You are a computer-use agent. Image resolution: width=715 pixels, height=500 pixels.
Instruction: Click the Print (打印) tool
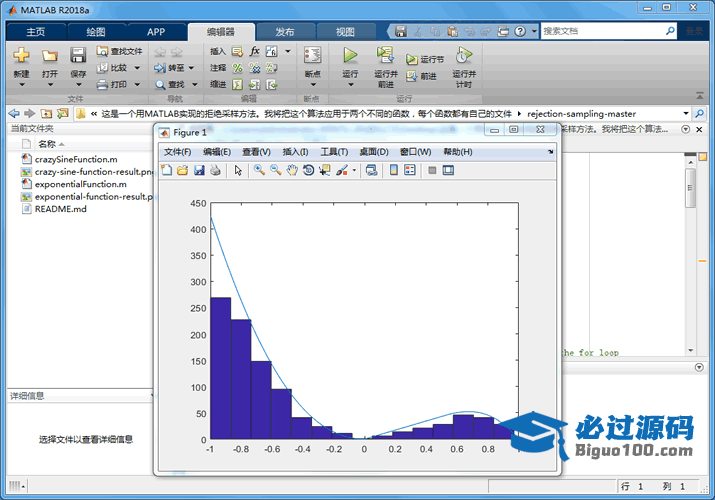pos(112,84)
